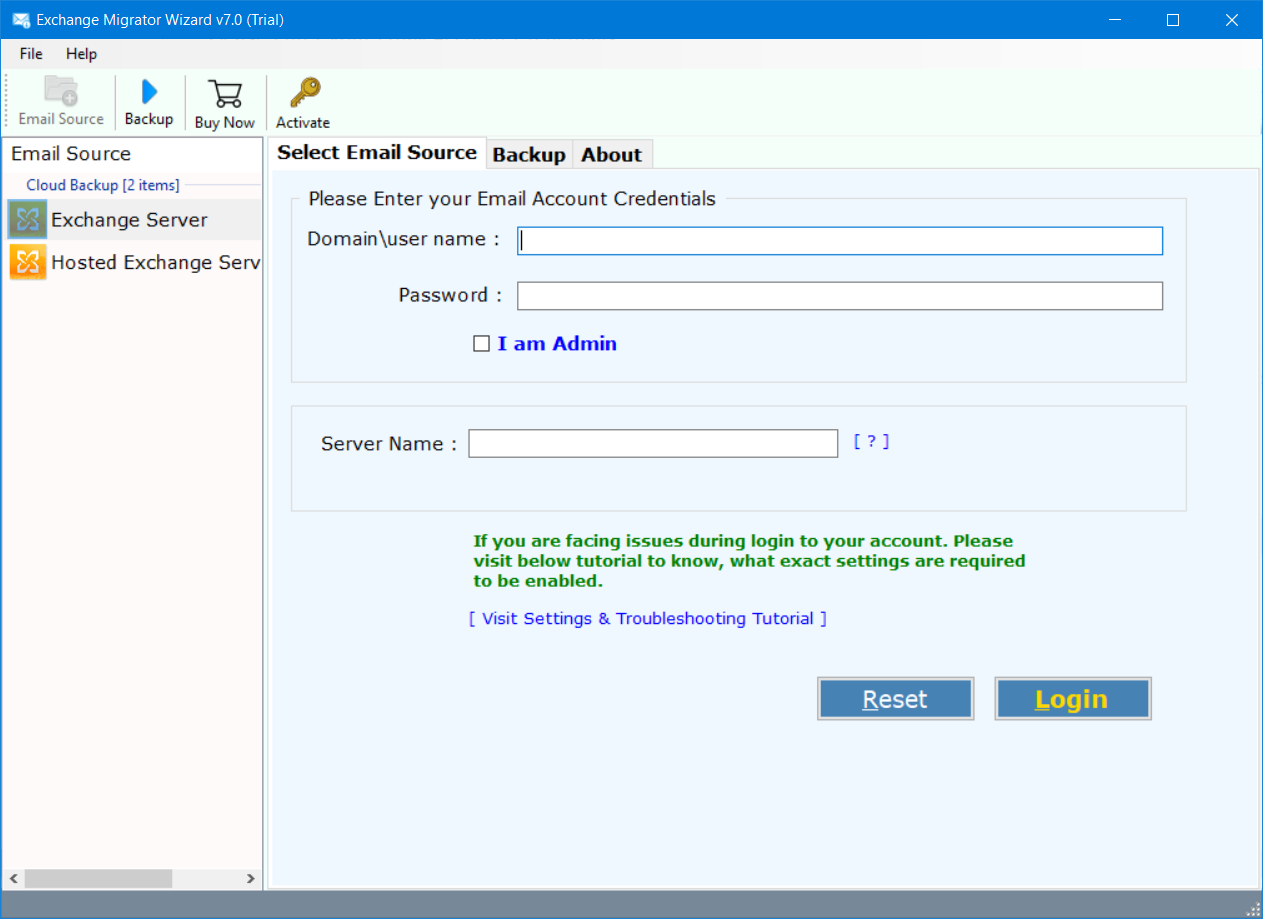This screenshot has width=1263, height=919.
Task: Click the Reset button
Action: [x=895, y=699]
